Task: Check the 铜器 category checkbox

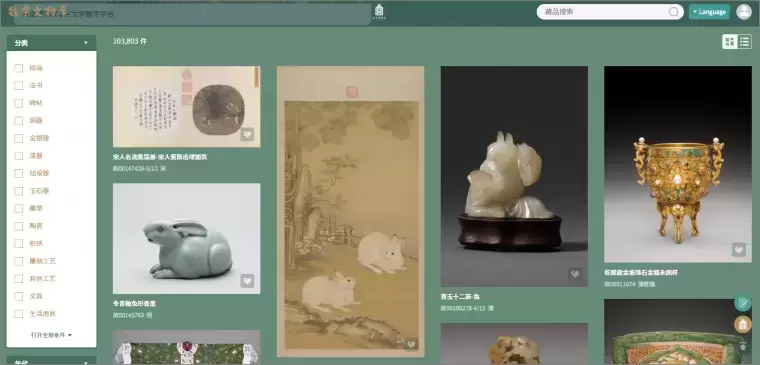Action: (18, 121)
